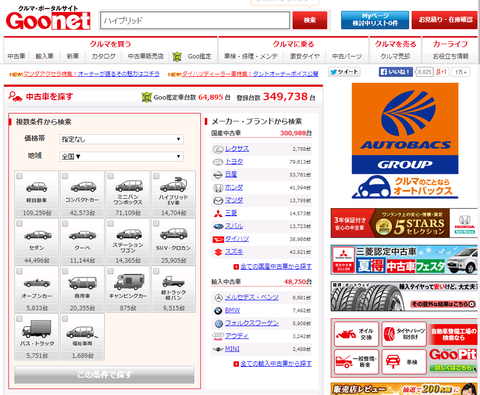Click the Lexus brand logo icon
Image resolution: width=480 pixels, height=395 pixels.
point(218,149)
